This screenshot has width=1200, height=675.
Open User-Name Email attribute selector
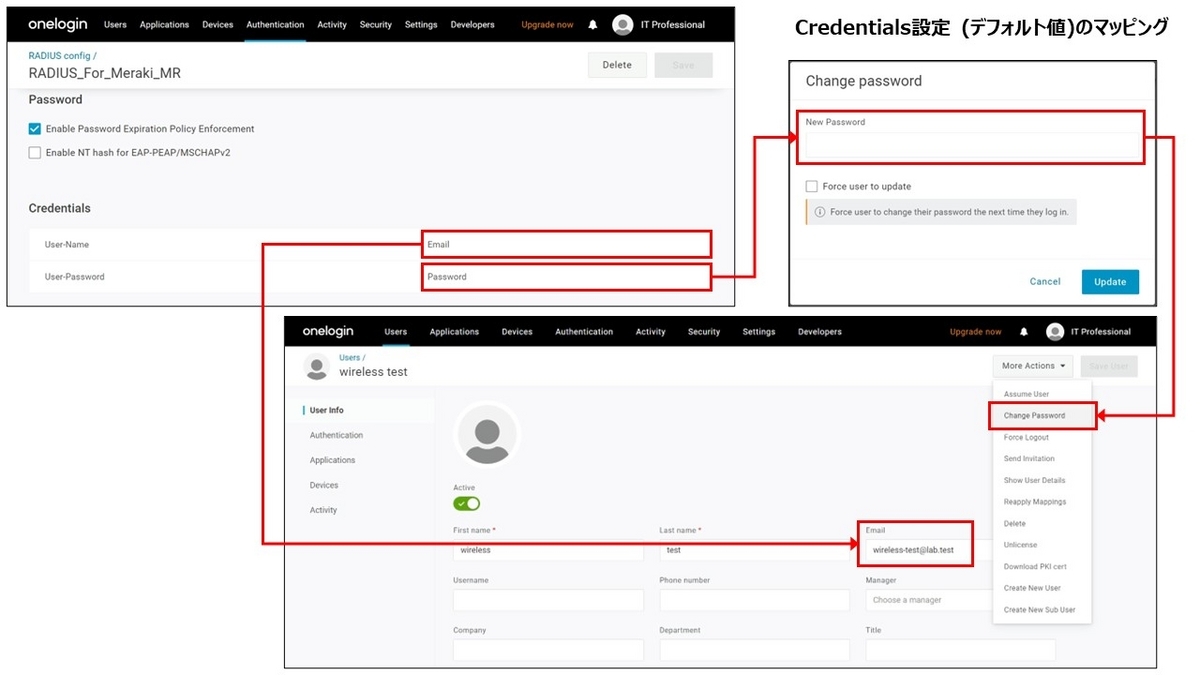point(566,244)
